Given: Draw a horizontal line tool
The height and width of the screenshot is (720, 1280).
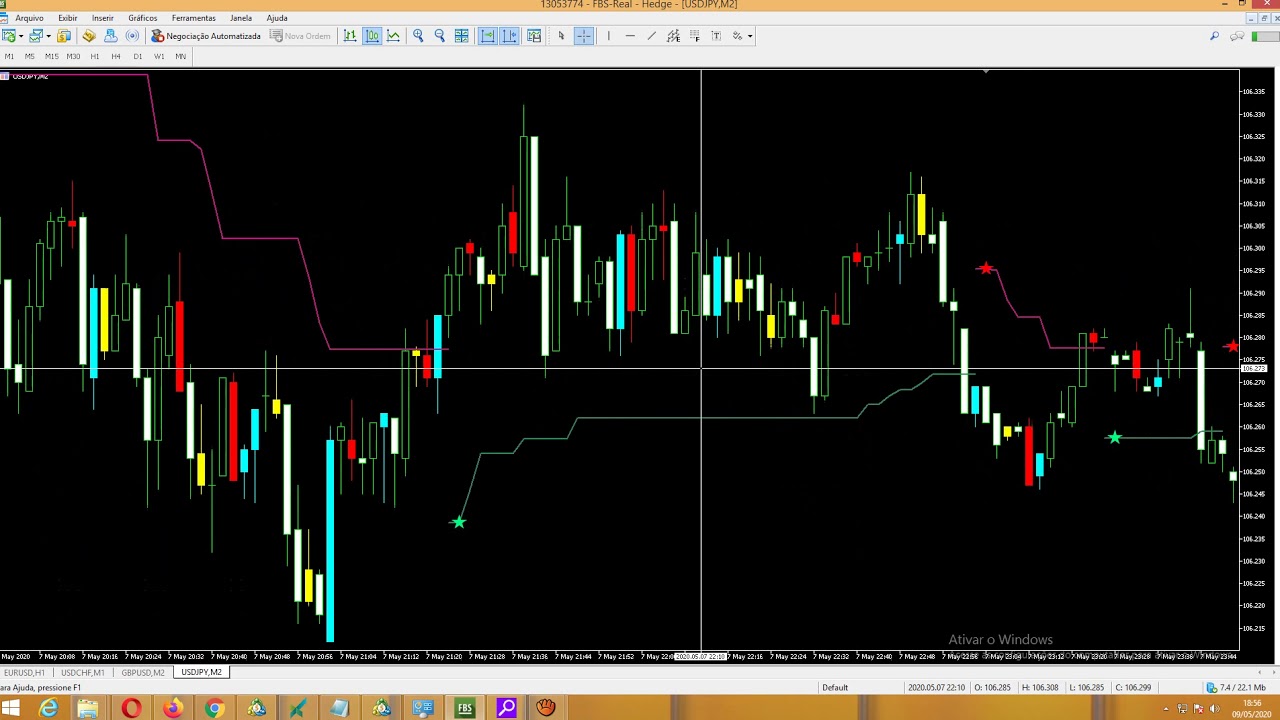Looking at the screenshot, I should (630, 36).
